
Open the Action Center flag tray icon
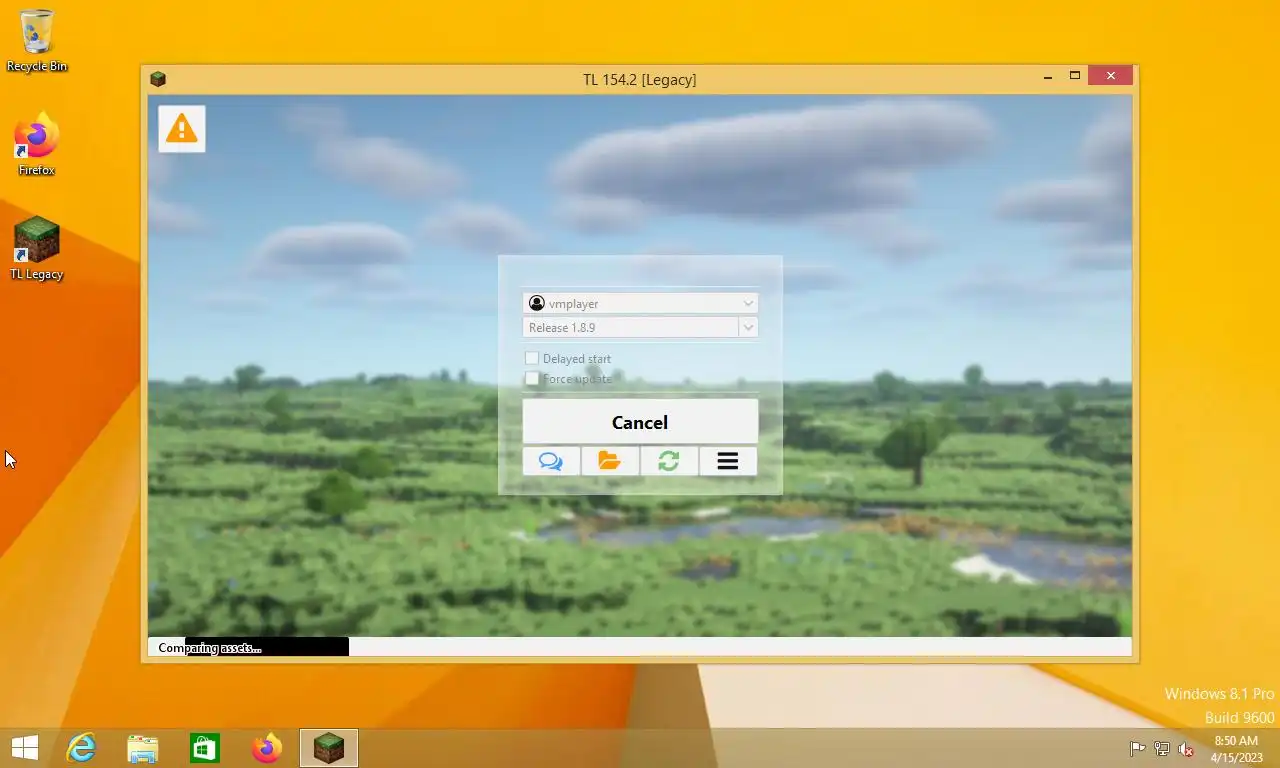pos(1137,748)
